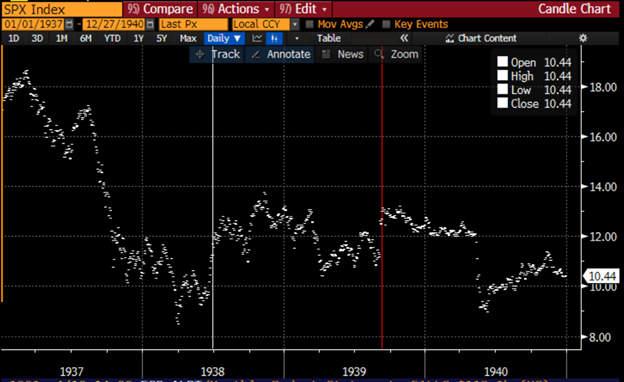Toggle the Open legend checkbox

coord(502,62)
